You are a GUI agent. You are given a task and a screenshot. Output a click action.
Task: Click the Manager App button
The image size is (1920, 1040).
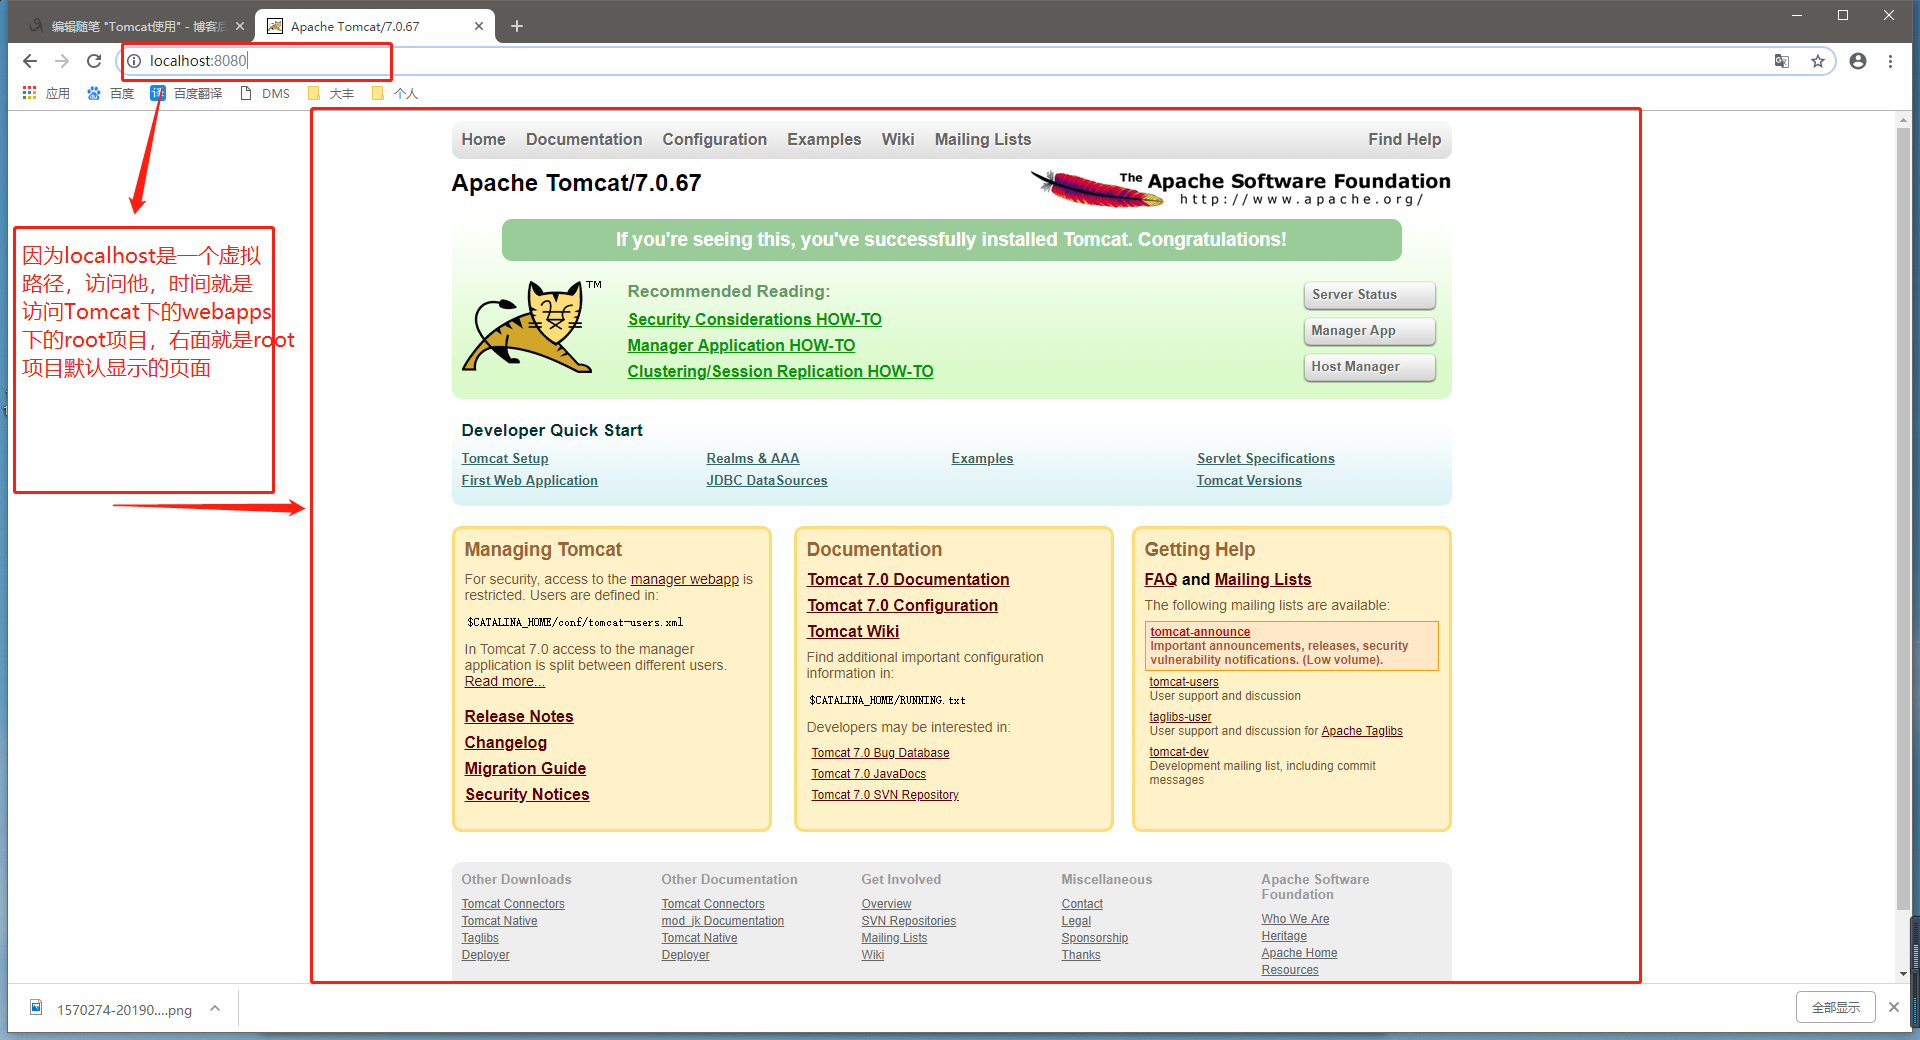(x=1370, y=331)
